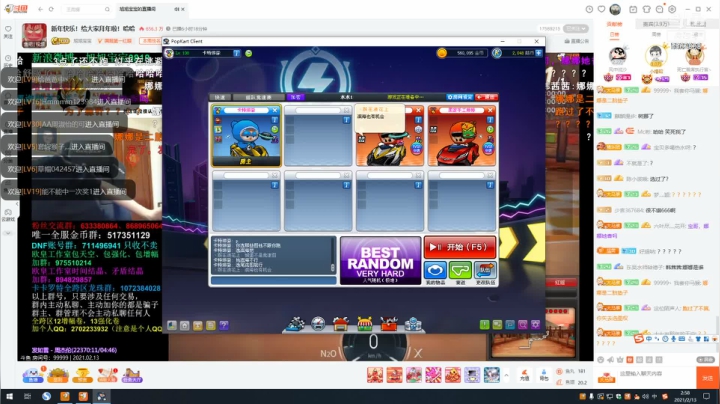This screenshot has width=720, height=404.
Task: Click the red Start (F5) button
Action: click(x=460, y=247)
